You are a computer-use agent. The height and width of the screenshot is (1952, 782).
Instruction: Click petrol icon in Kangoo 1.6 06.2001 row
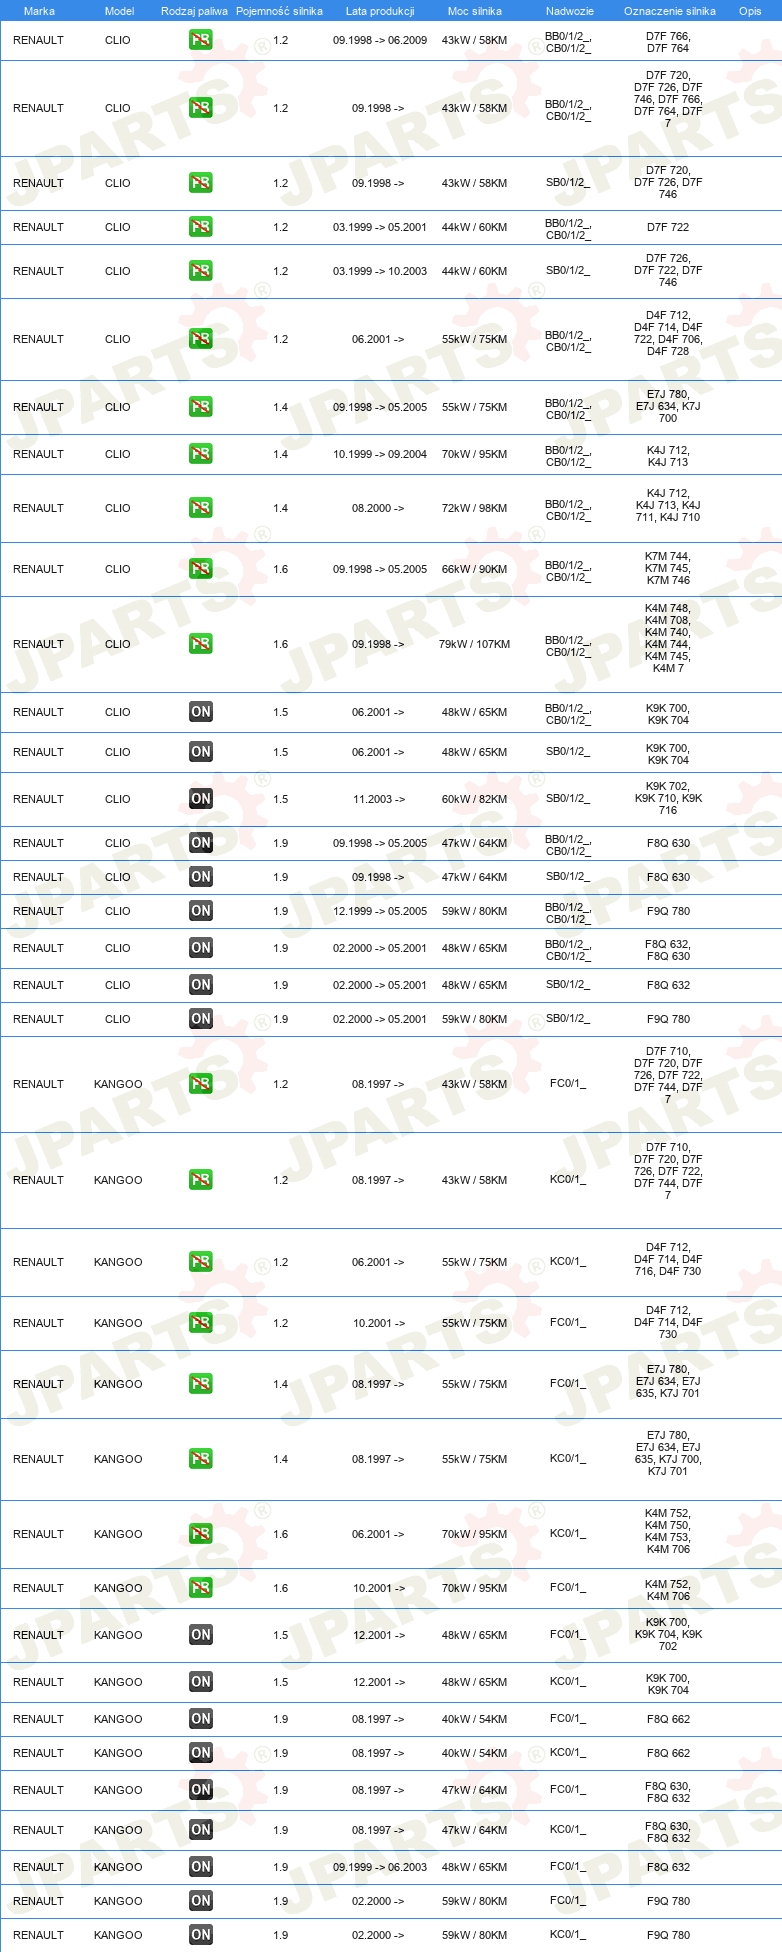click(201, 1535)
